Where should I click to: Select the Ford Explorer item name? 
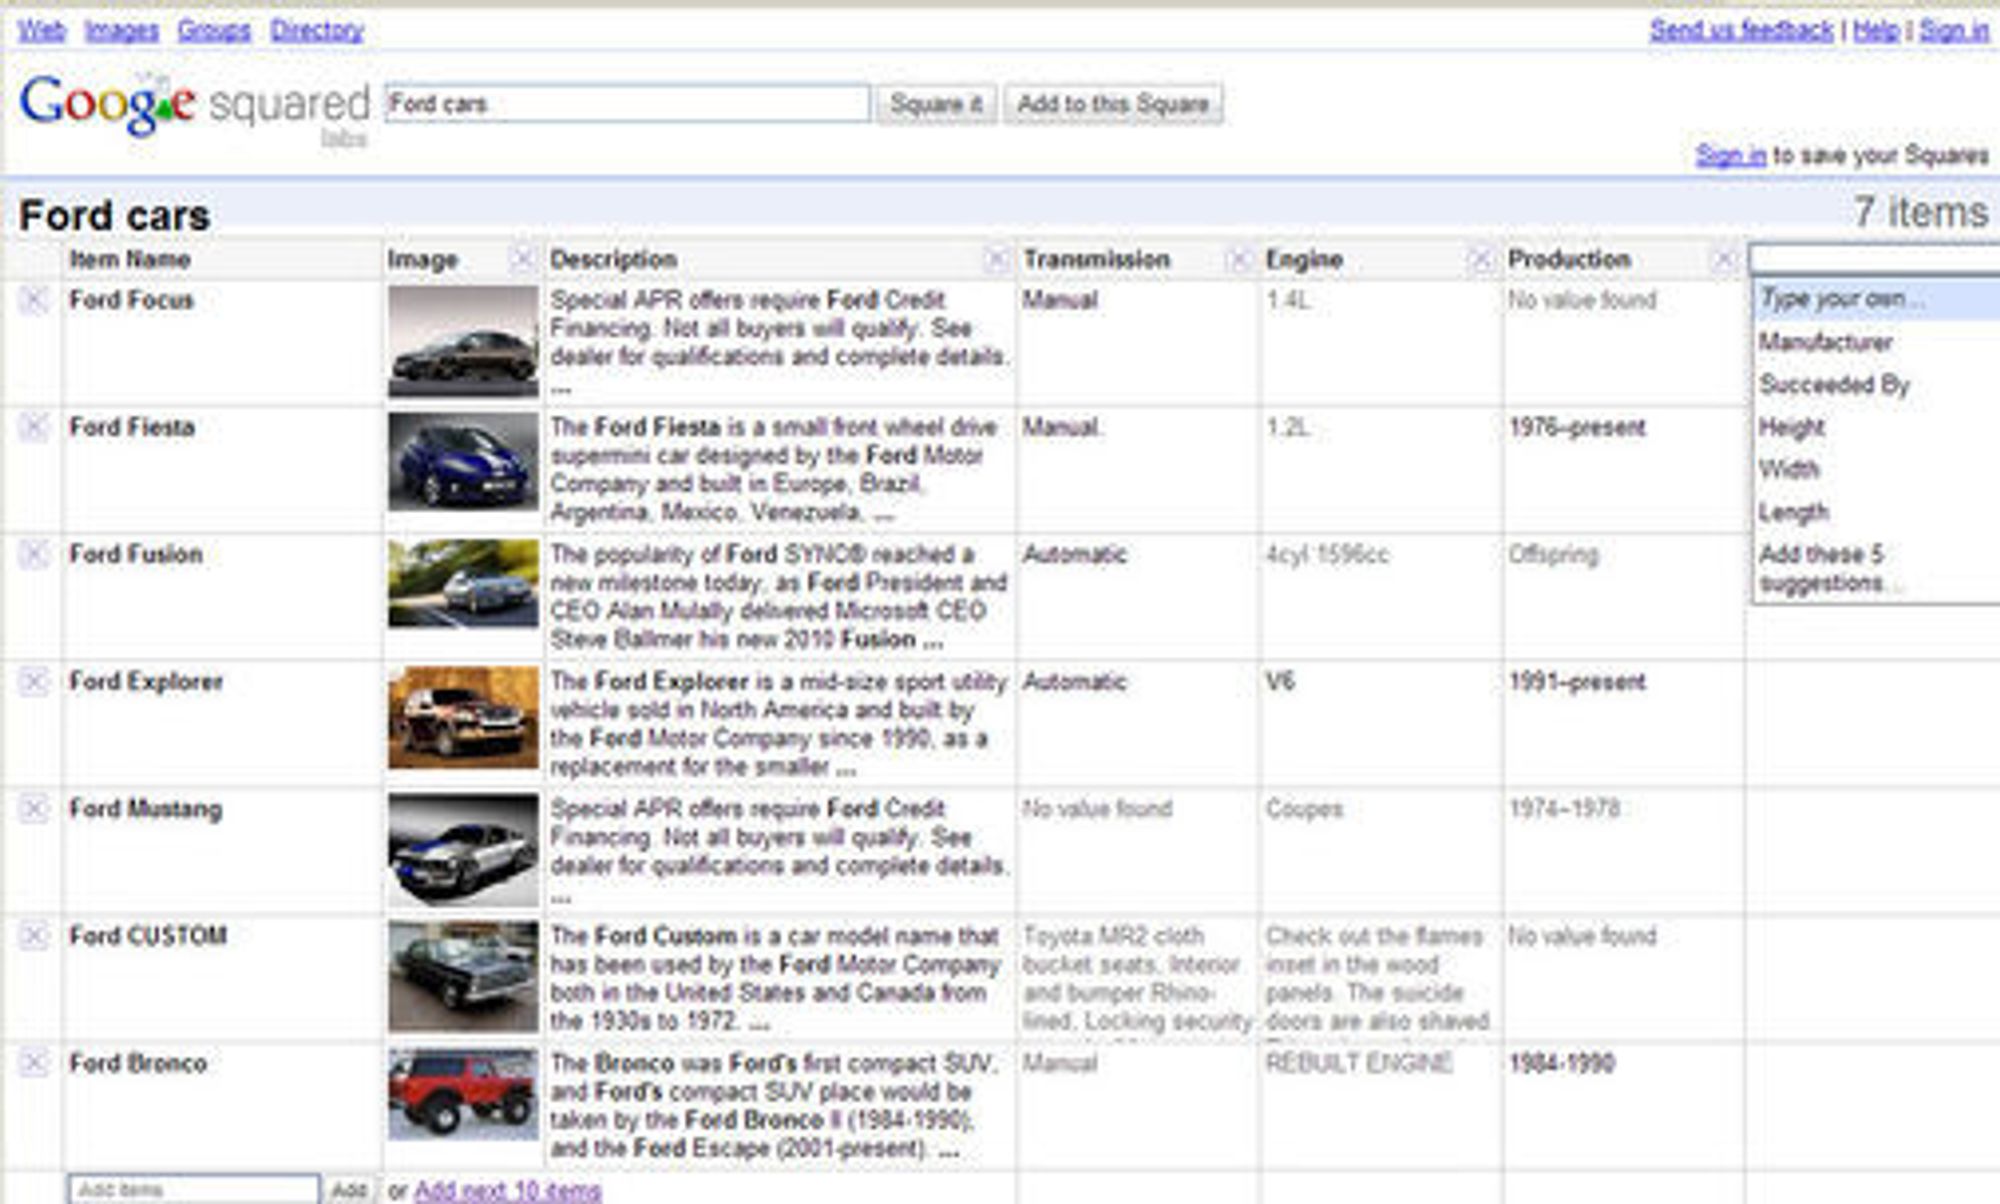click(146, 682)
